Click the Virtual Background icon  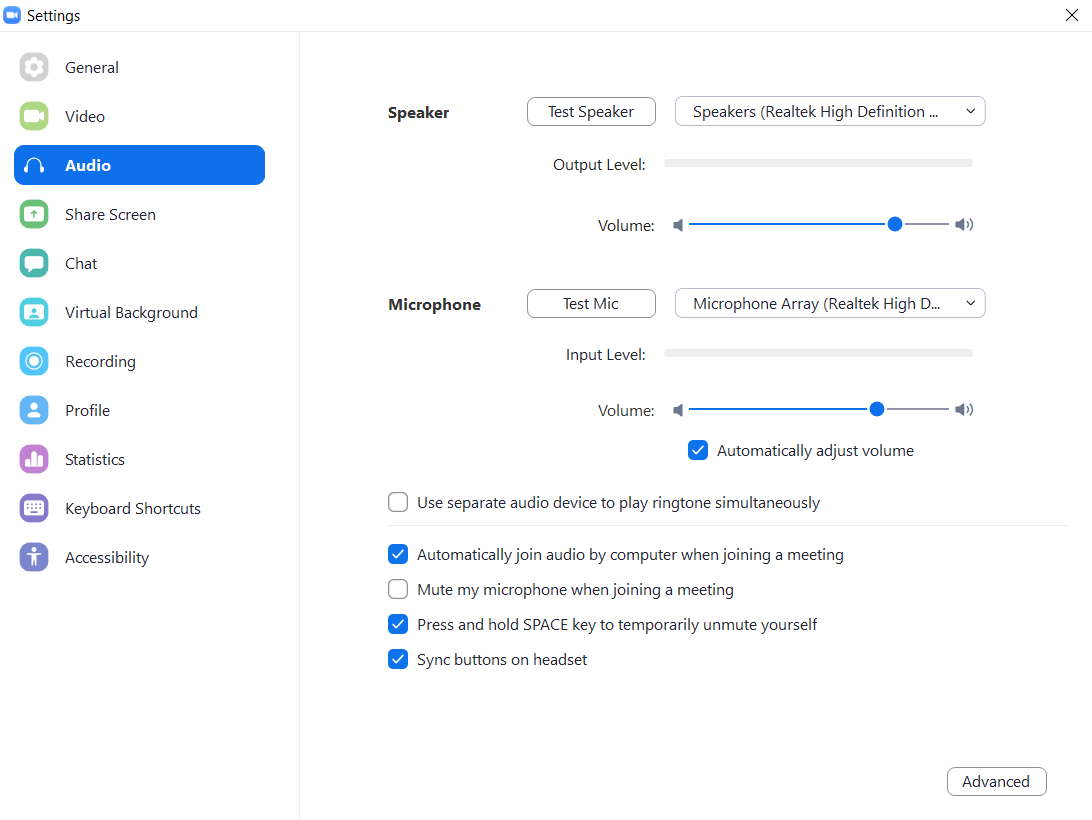[x=34, y=312]
